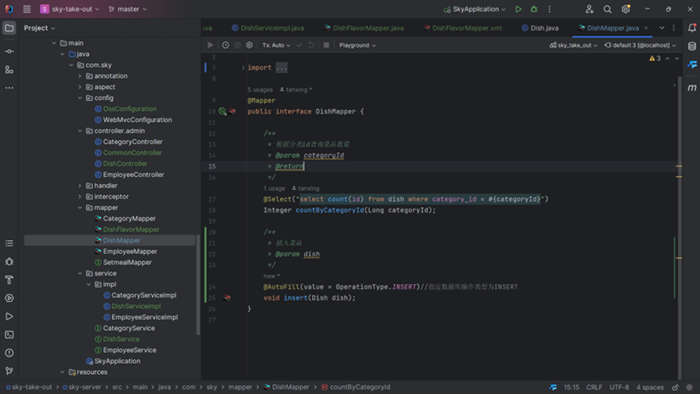Viewport: 700px width, 394px height.
Task: Open SkyApplication in project tree
Action: (117, 361)
